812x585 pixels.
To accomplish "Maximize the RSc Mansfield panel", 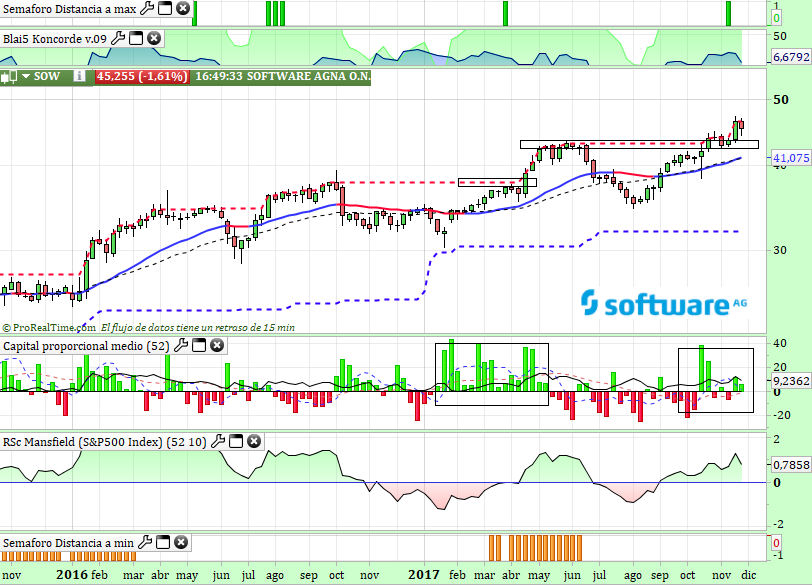I will click(x=236, y=441).
